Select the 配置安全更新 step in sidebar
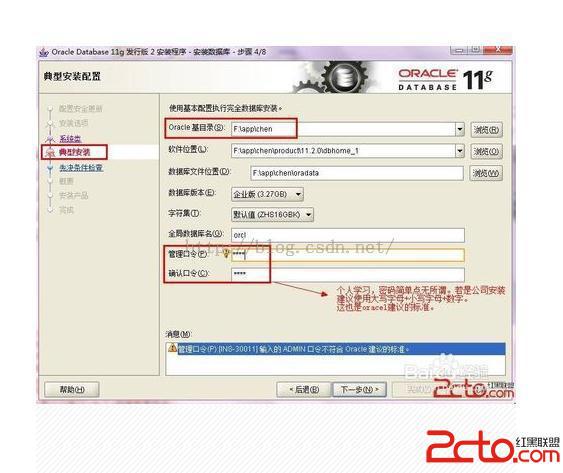Viewport: 563px width, 473px height. click(x=80, y=108)
